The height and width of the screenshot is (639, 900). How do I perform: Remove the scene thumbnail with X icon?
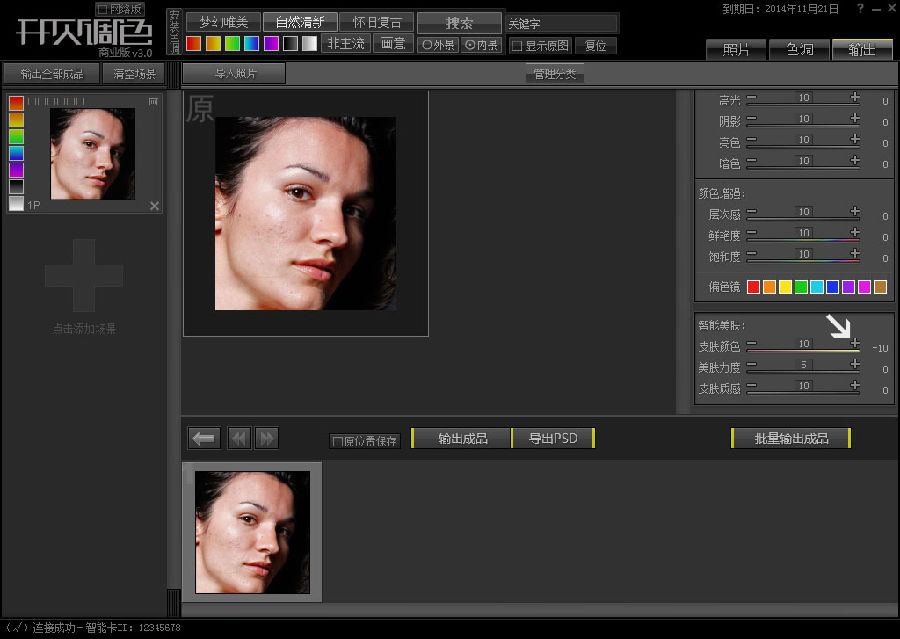click(x=154, y=206)
